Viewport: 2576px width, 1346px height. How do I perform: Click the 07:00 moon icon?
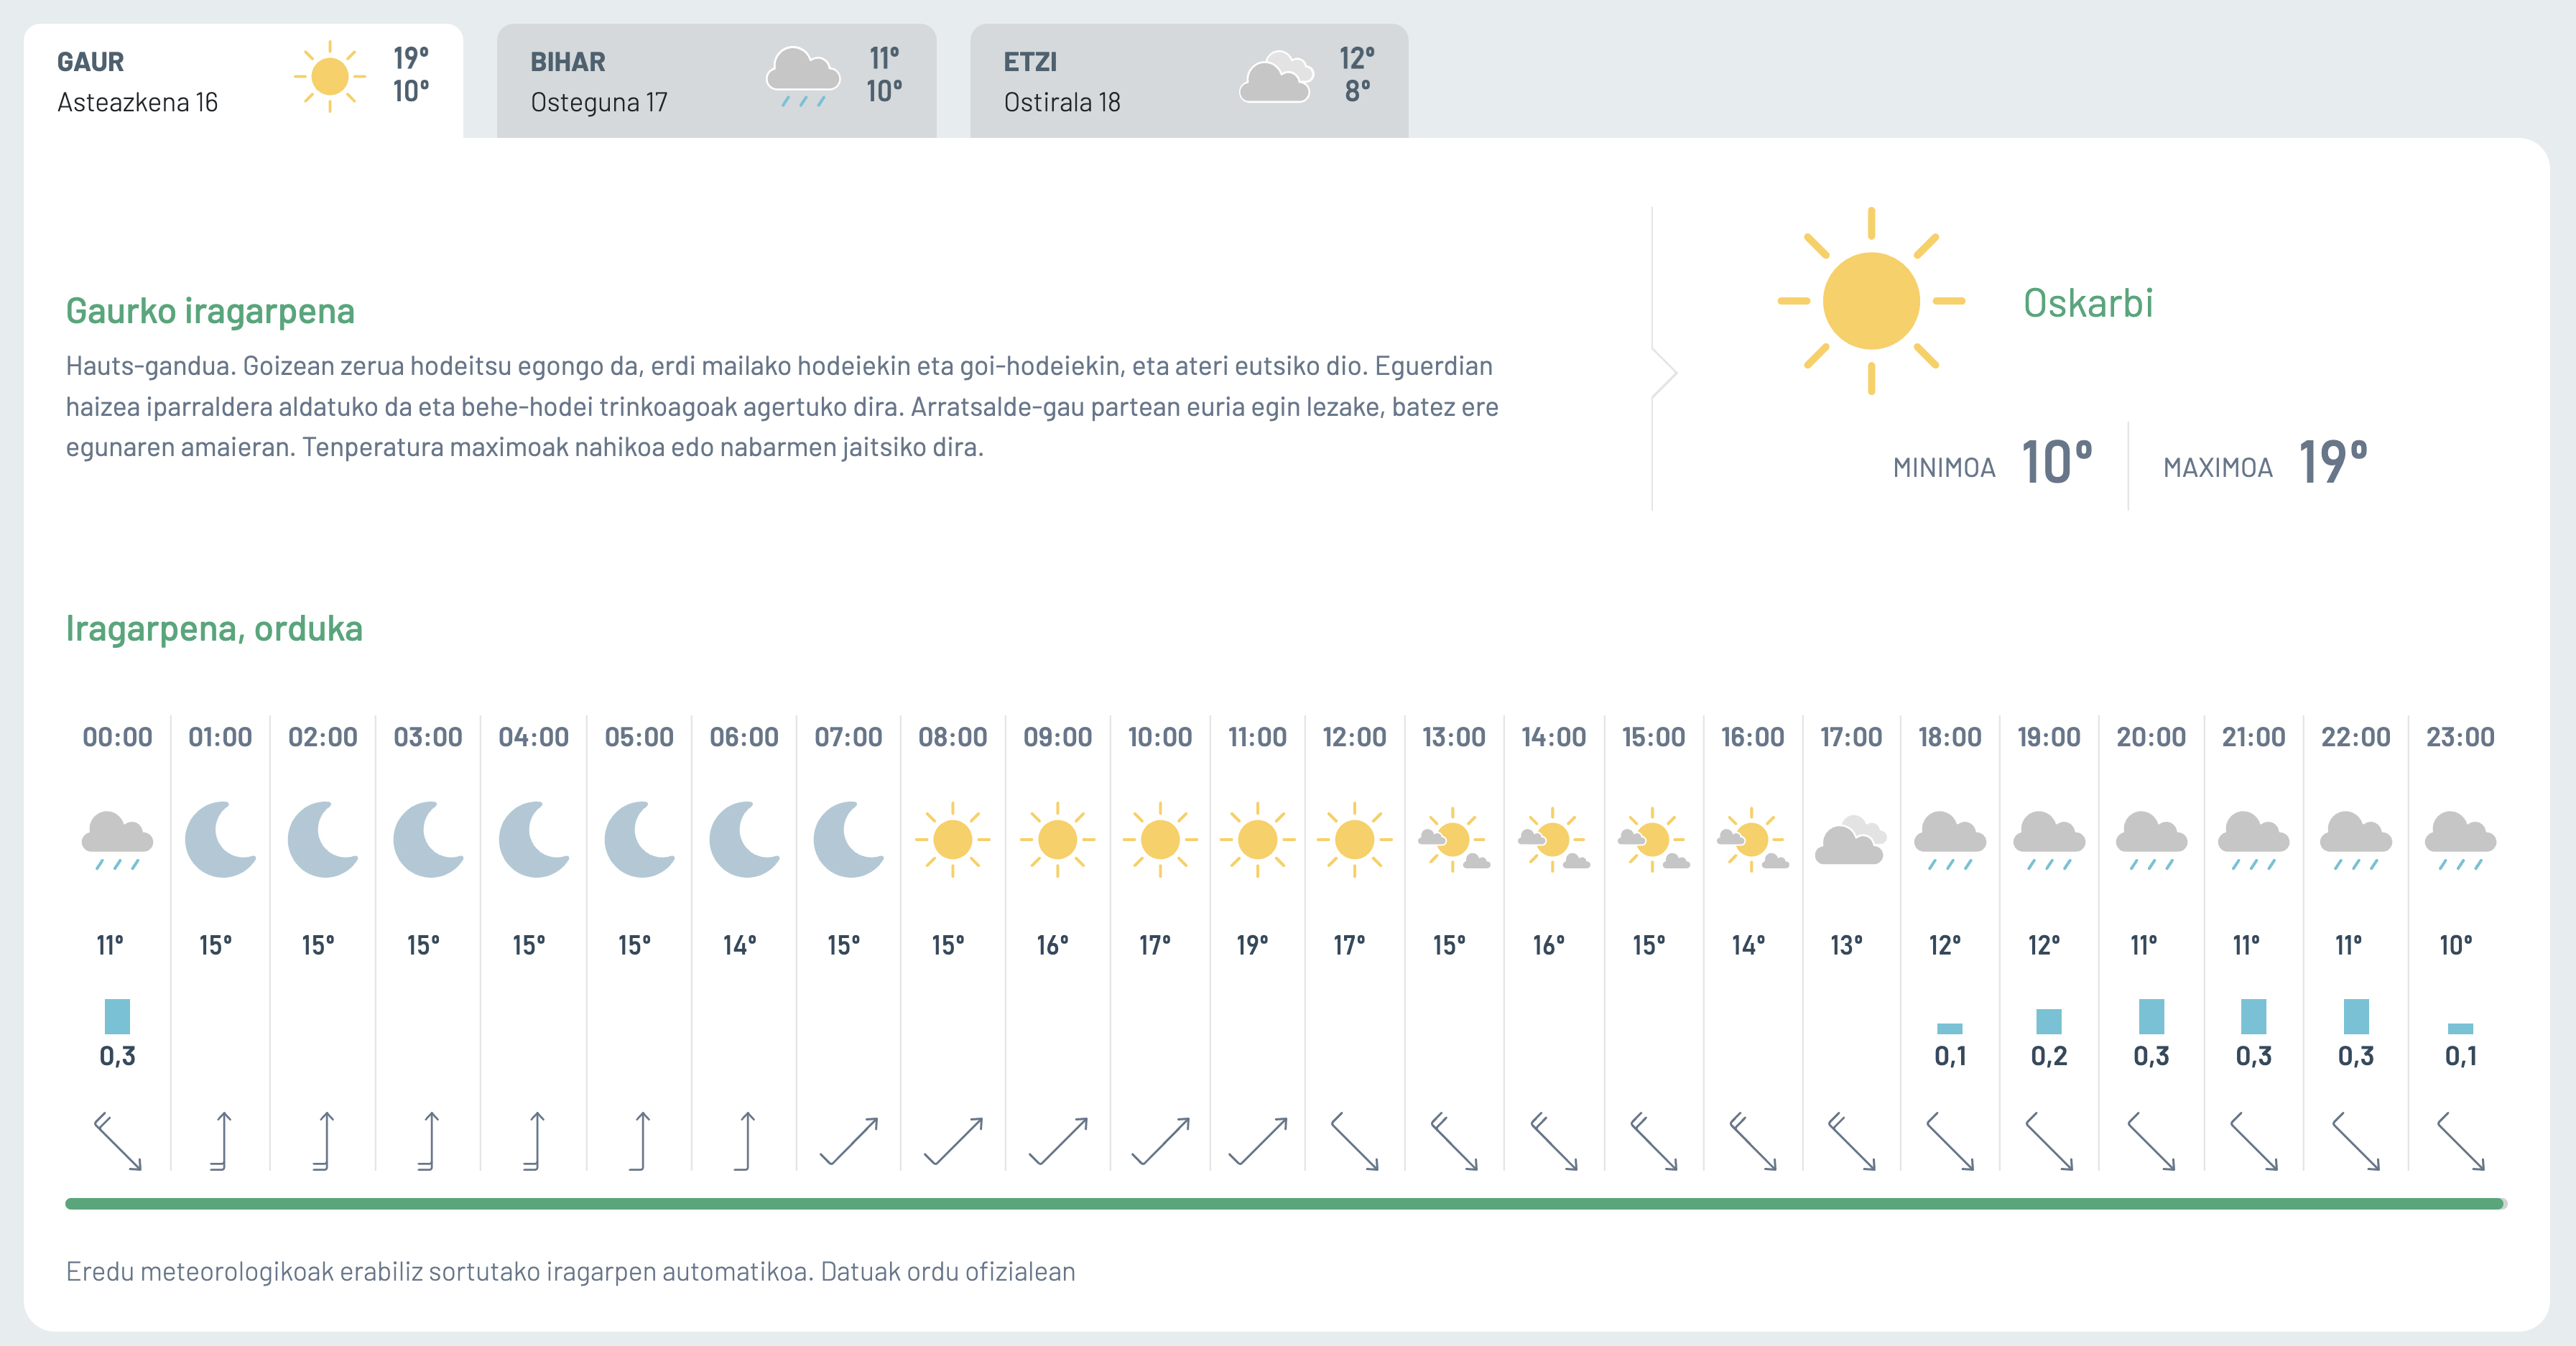tap(848, 839)
